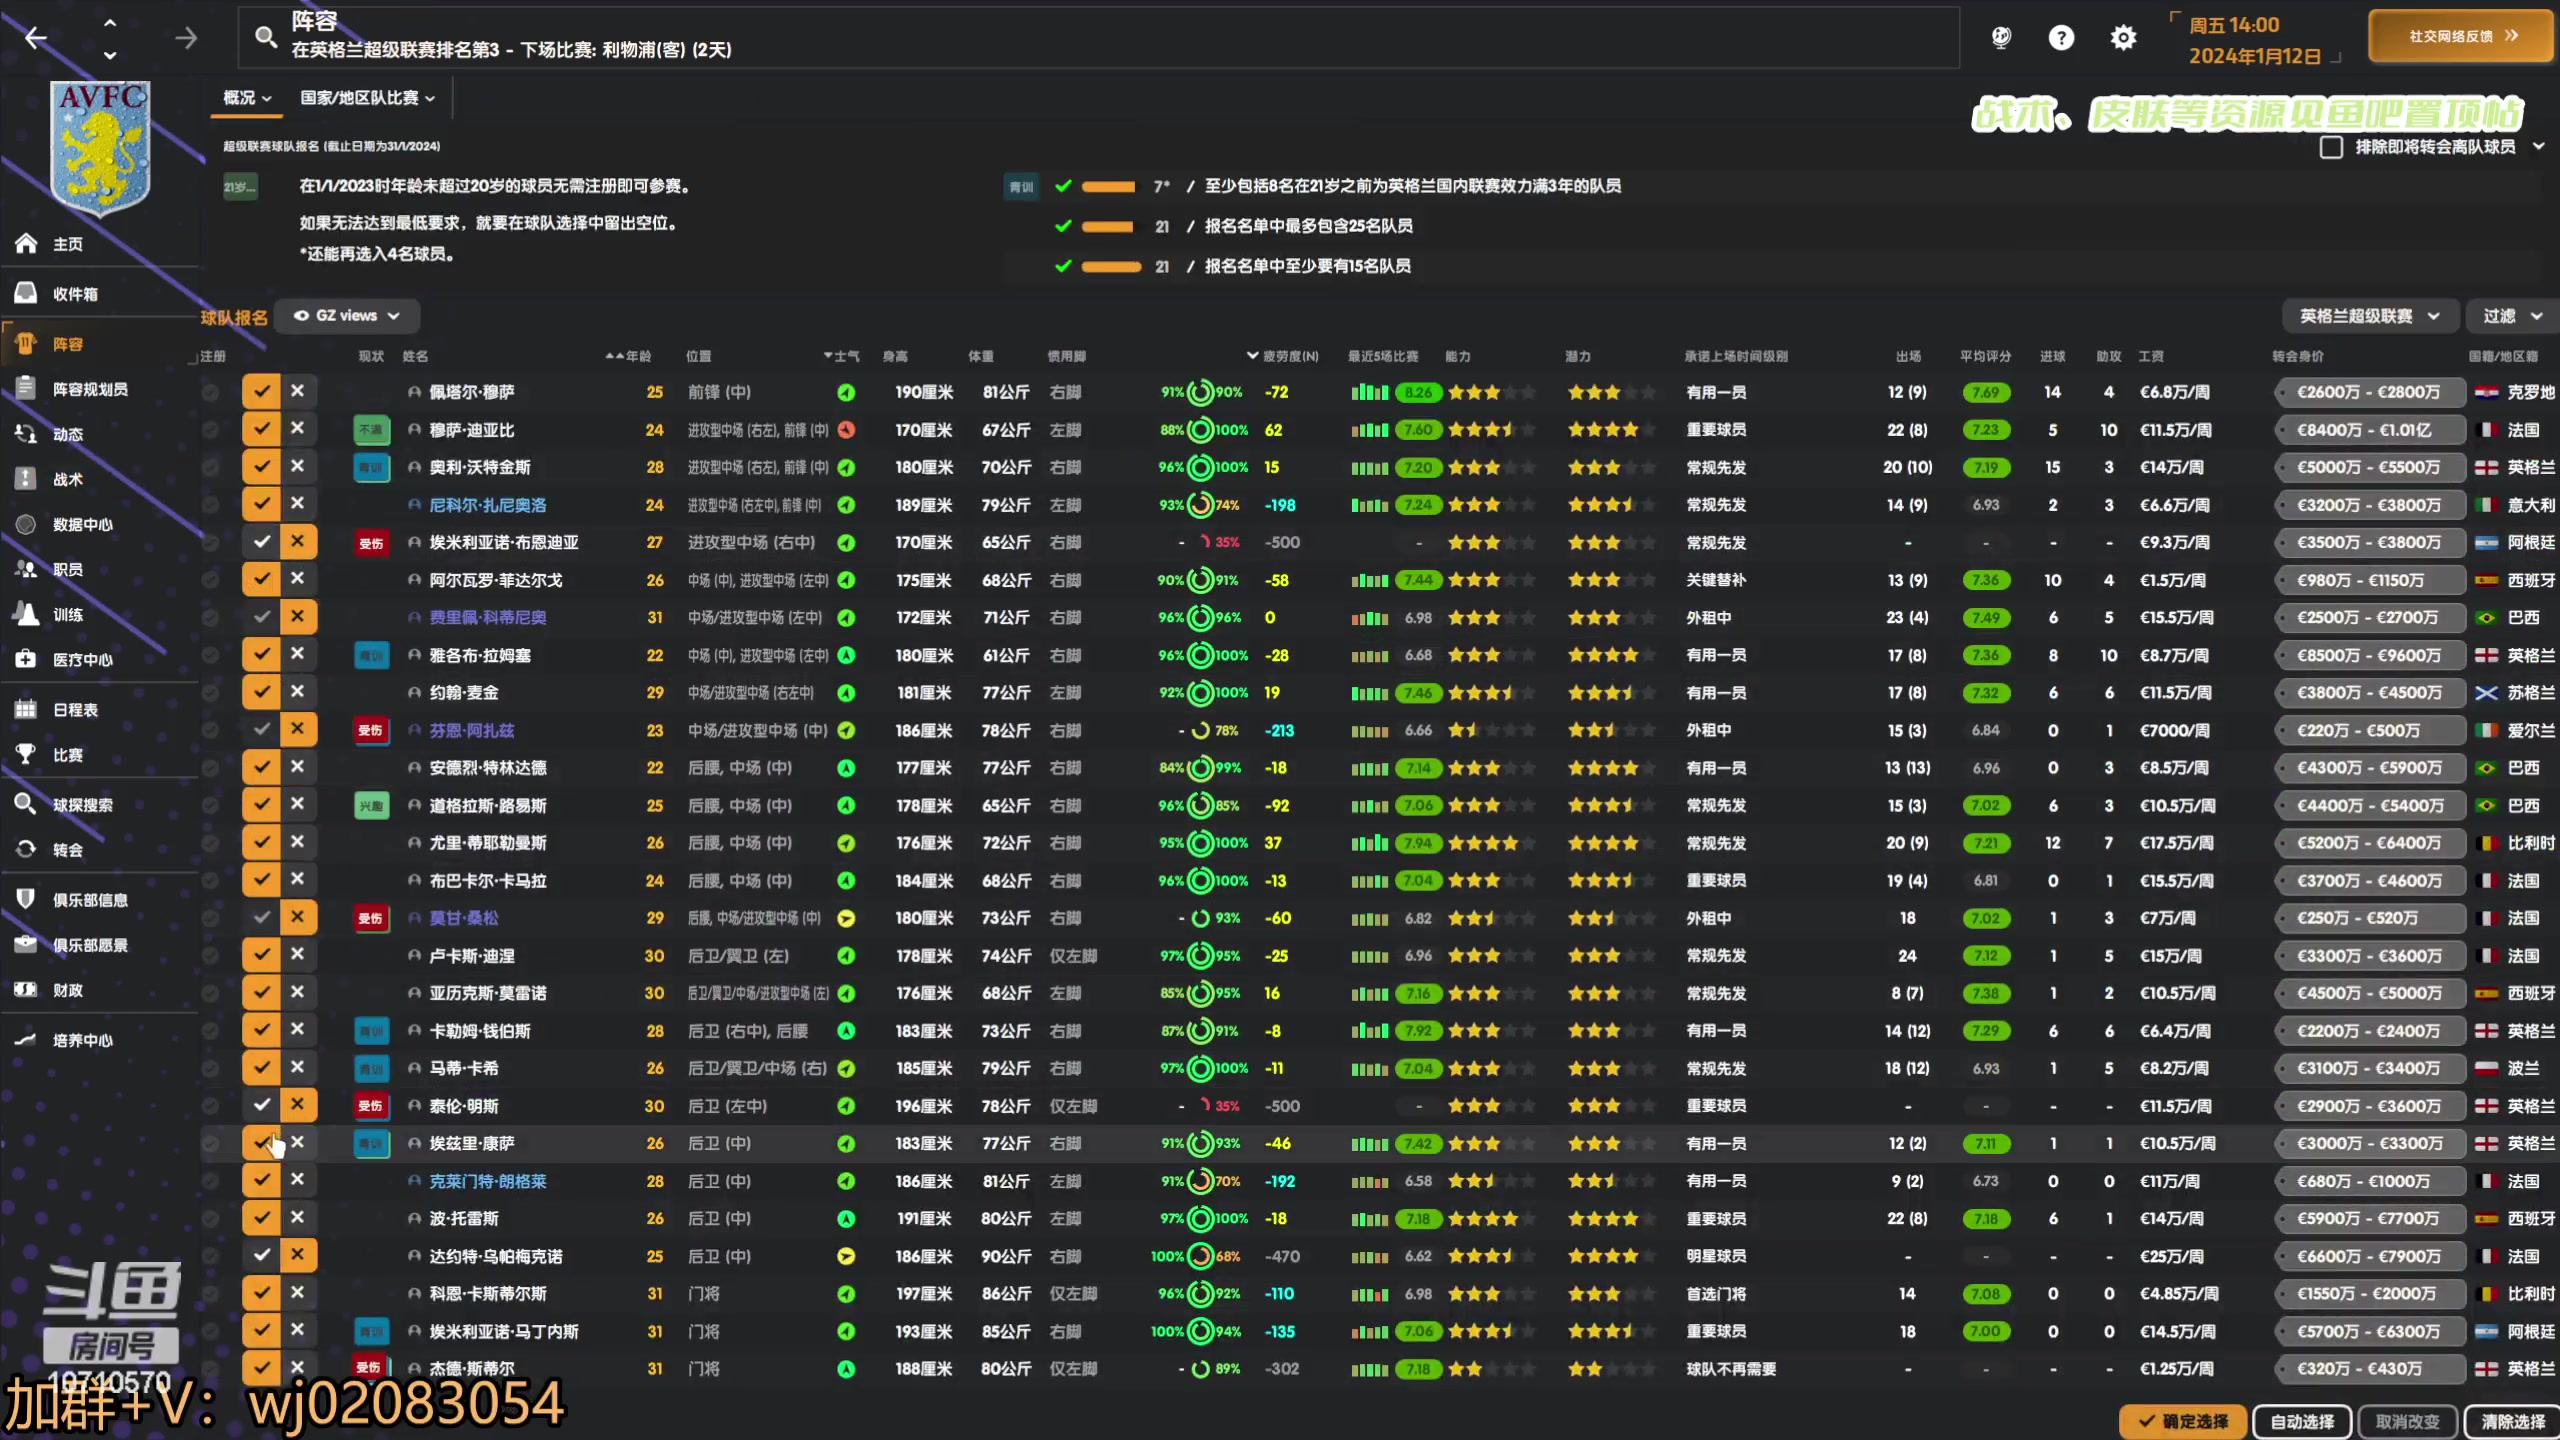Screen dimensions: 2560x1440
Task: Open 财政 finances in sidebar
Action: point(68,990)
